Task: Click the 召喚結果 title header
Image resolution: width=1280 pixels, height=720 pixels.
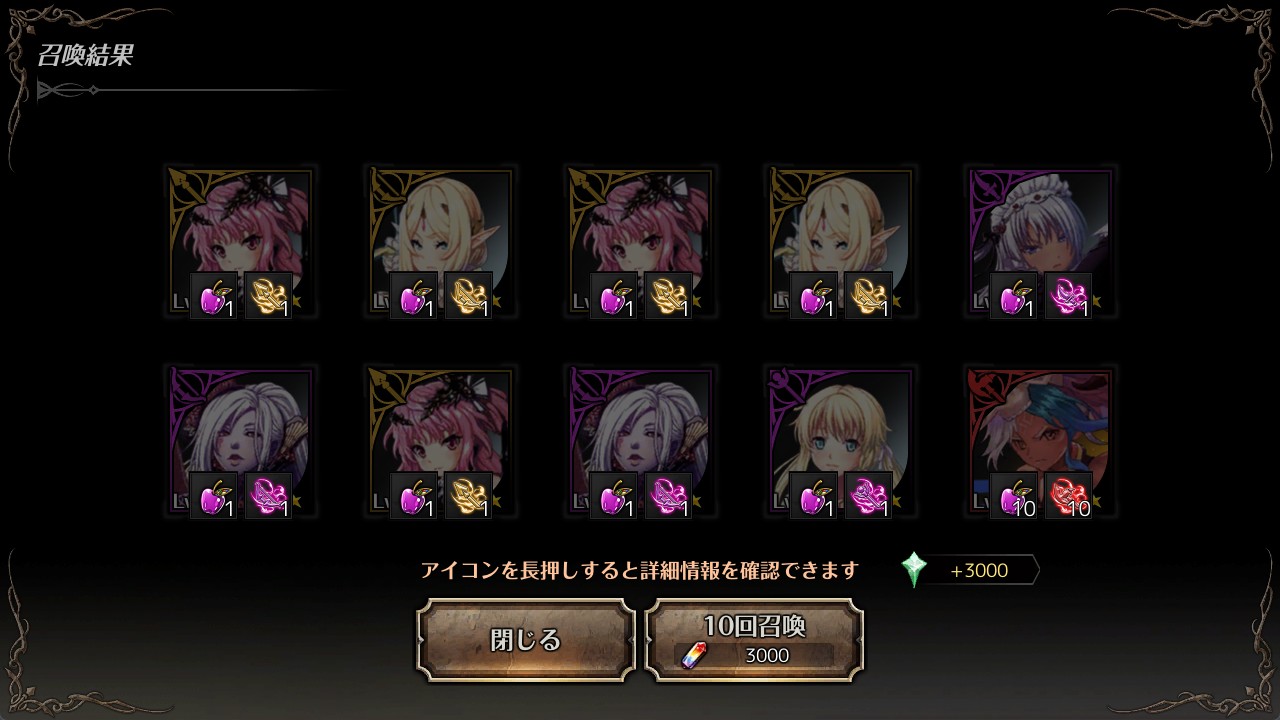Action: [85, 55]
